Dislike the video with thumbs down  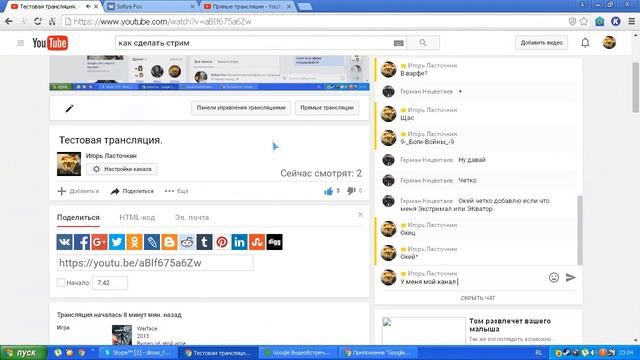[x=351, y=191]
